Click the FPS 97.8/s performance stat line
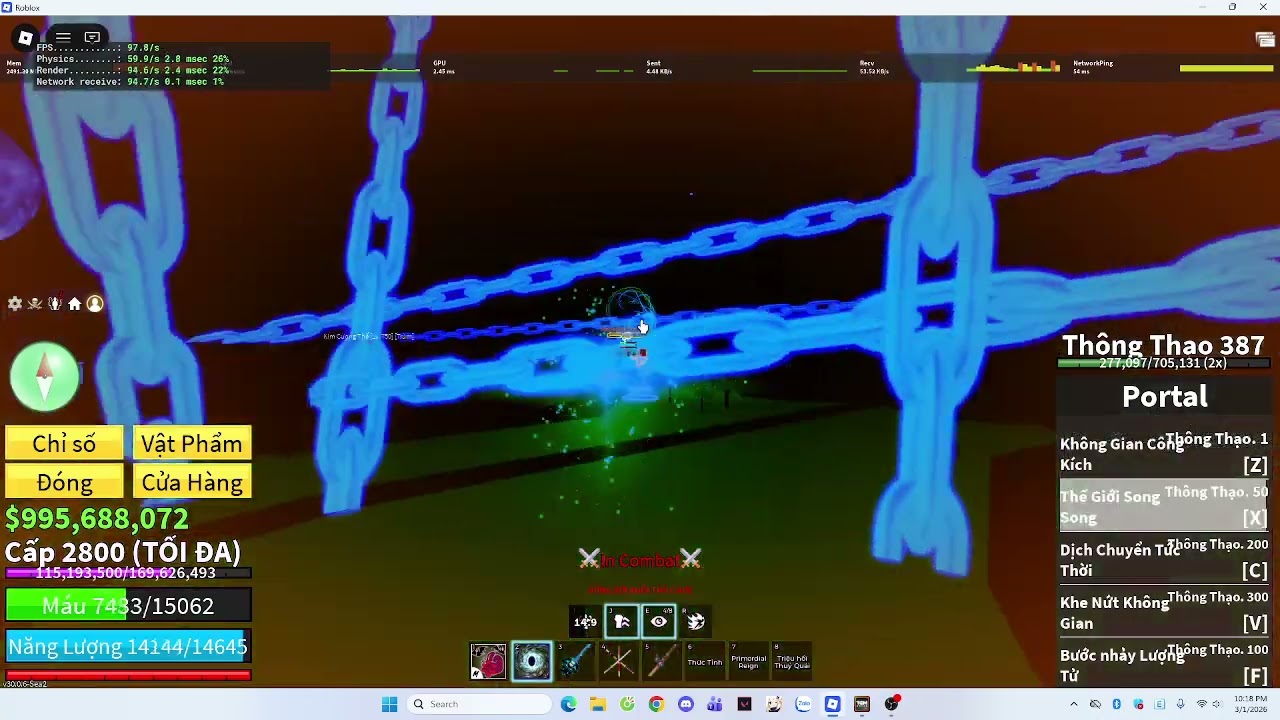This screenshot has width=1280, height=720. [x=98, y=48]
